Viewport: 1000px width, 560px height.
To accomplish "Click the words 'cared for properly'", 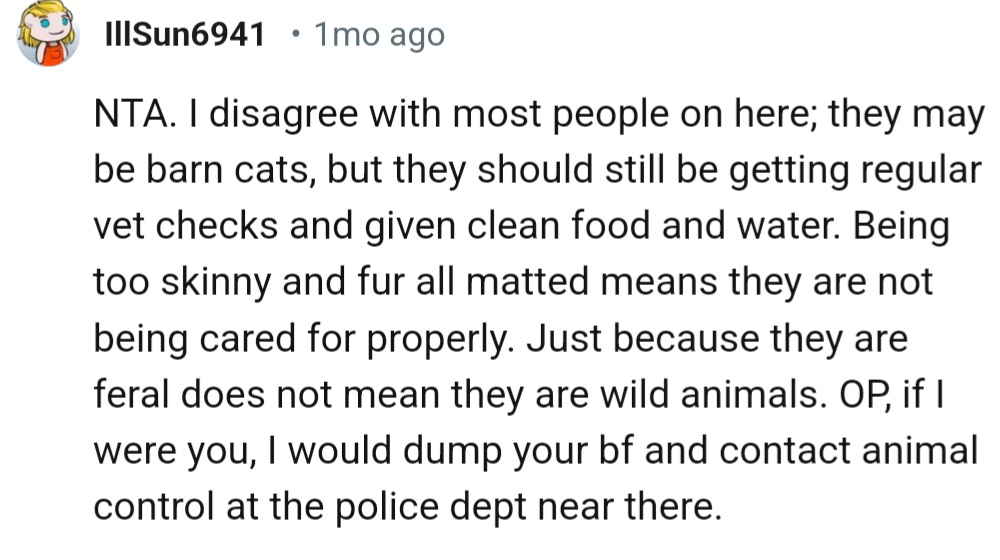I will pyautogui.click(x=357, y=339).
